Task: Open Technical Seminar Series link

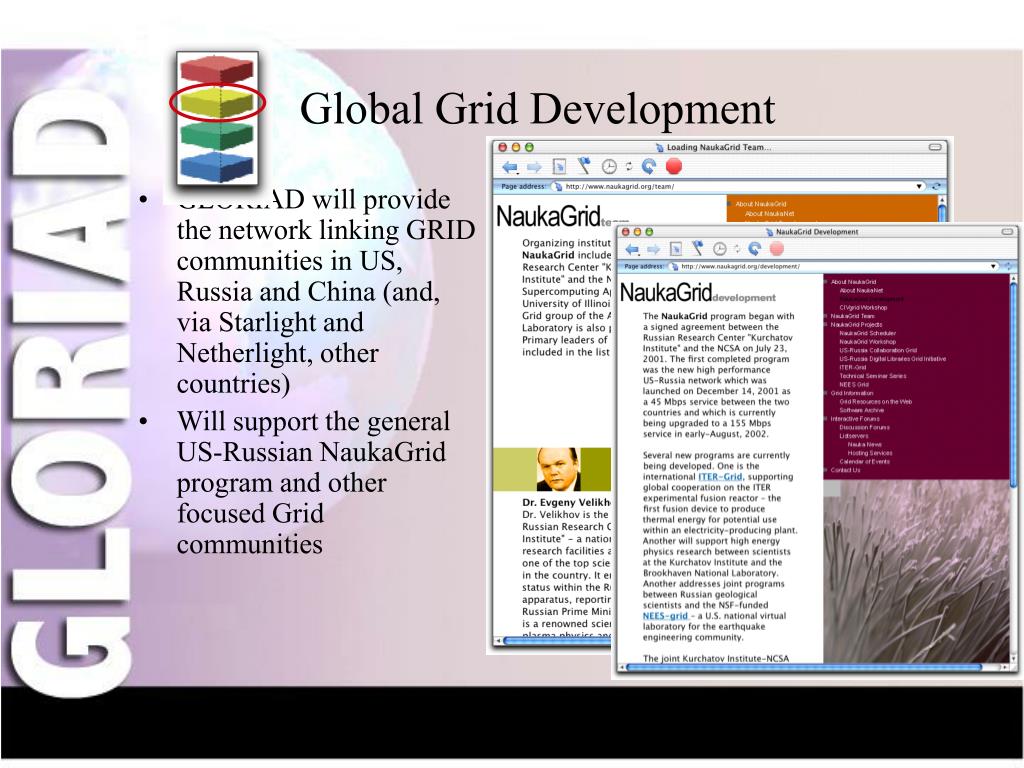Action: 872,376
